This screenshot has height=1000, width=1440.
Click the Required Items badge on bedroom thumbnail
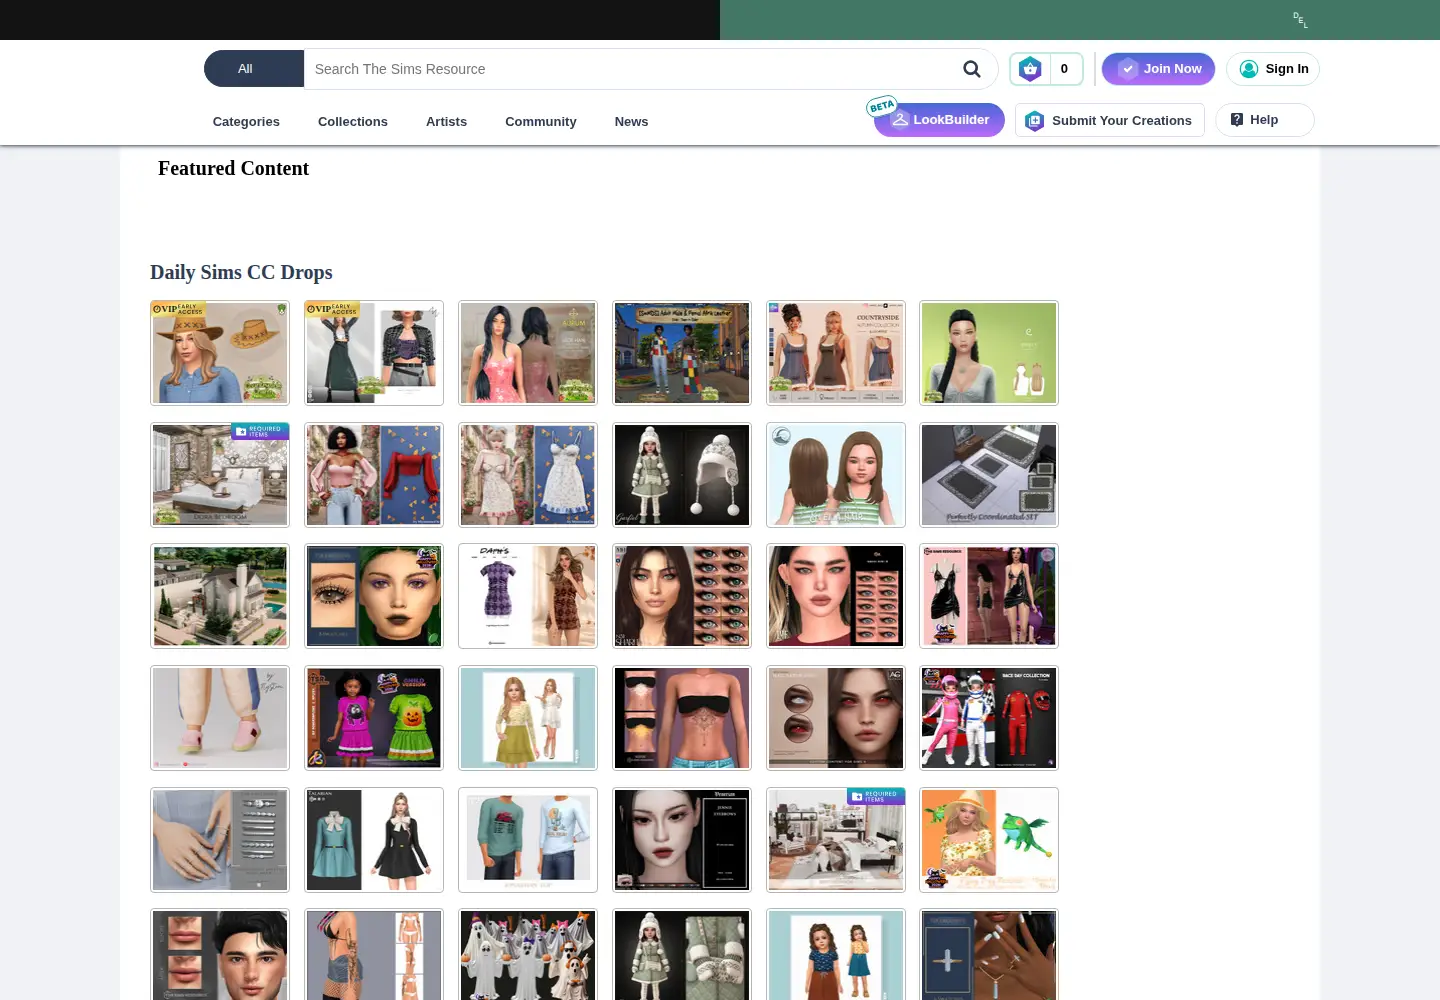[x=260, y=431]
